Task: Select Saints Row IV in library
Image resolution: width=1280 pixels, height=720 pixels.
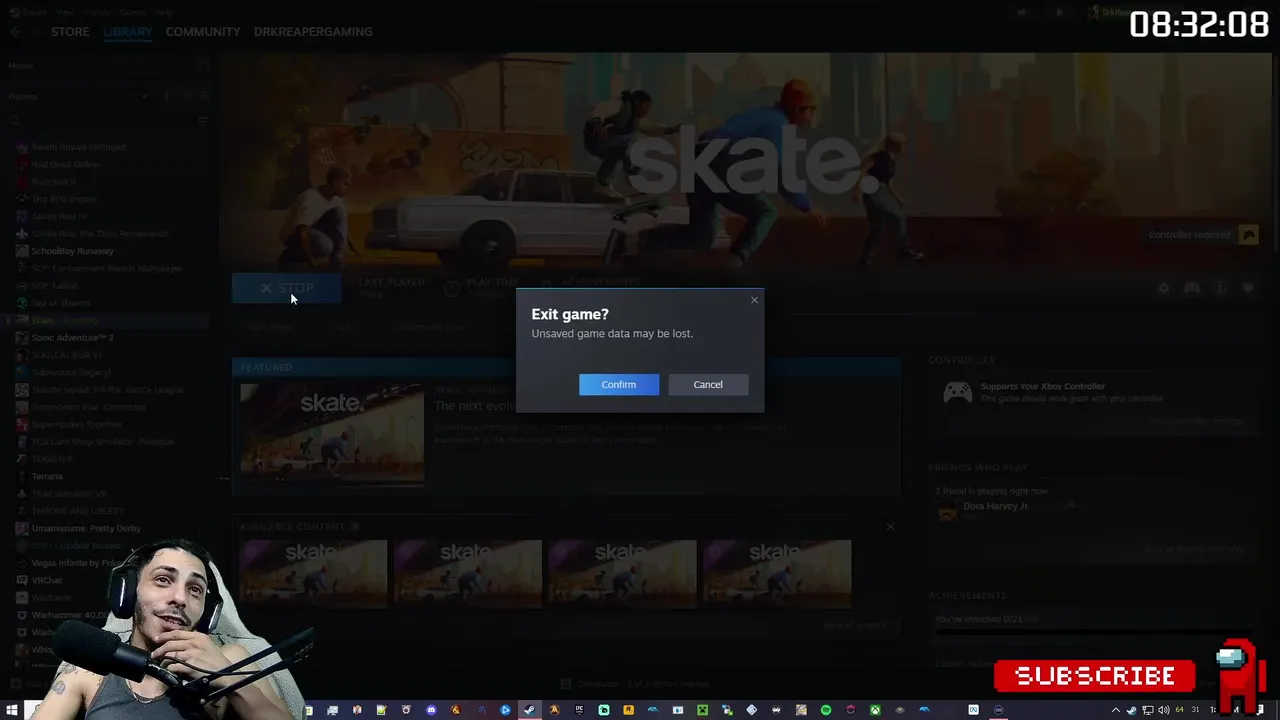Action: click(x=59, y=216)
